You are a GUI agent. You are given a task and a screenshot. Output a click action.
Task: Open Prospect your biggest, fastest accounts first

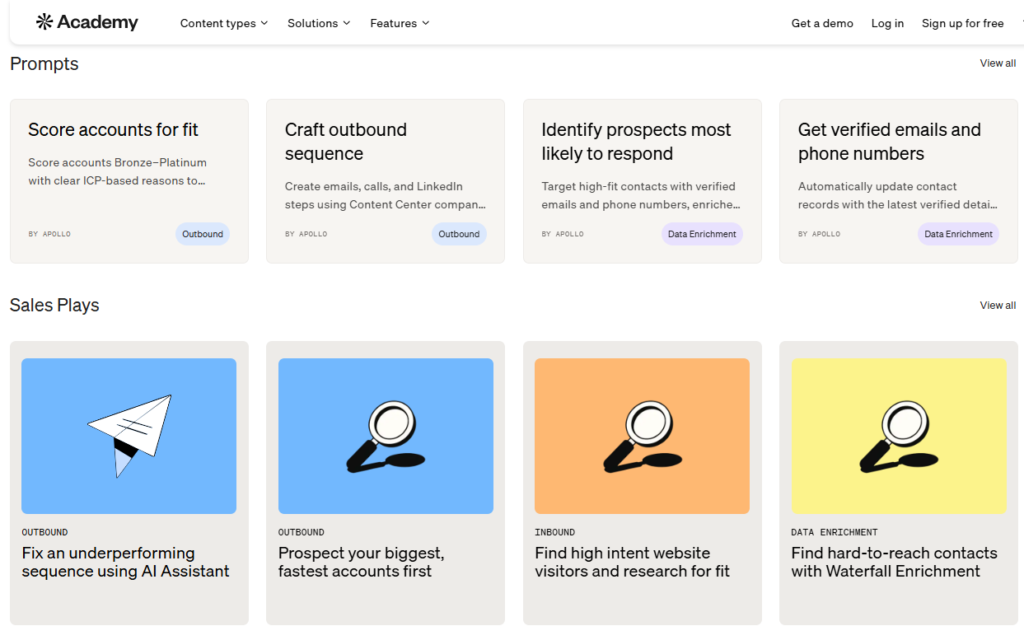(x=361, y=562)
